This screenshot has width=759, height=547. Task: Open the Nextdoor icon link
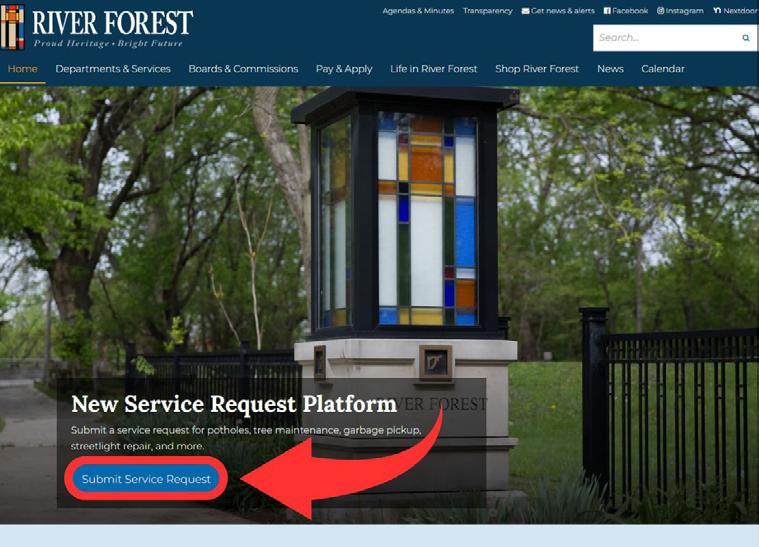point(717,11)
